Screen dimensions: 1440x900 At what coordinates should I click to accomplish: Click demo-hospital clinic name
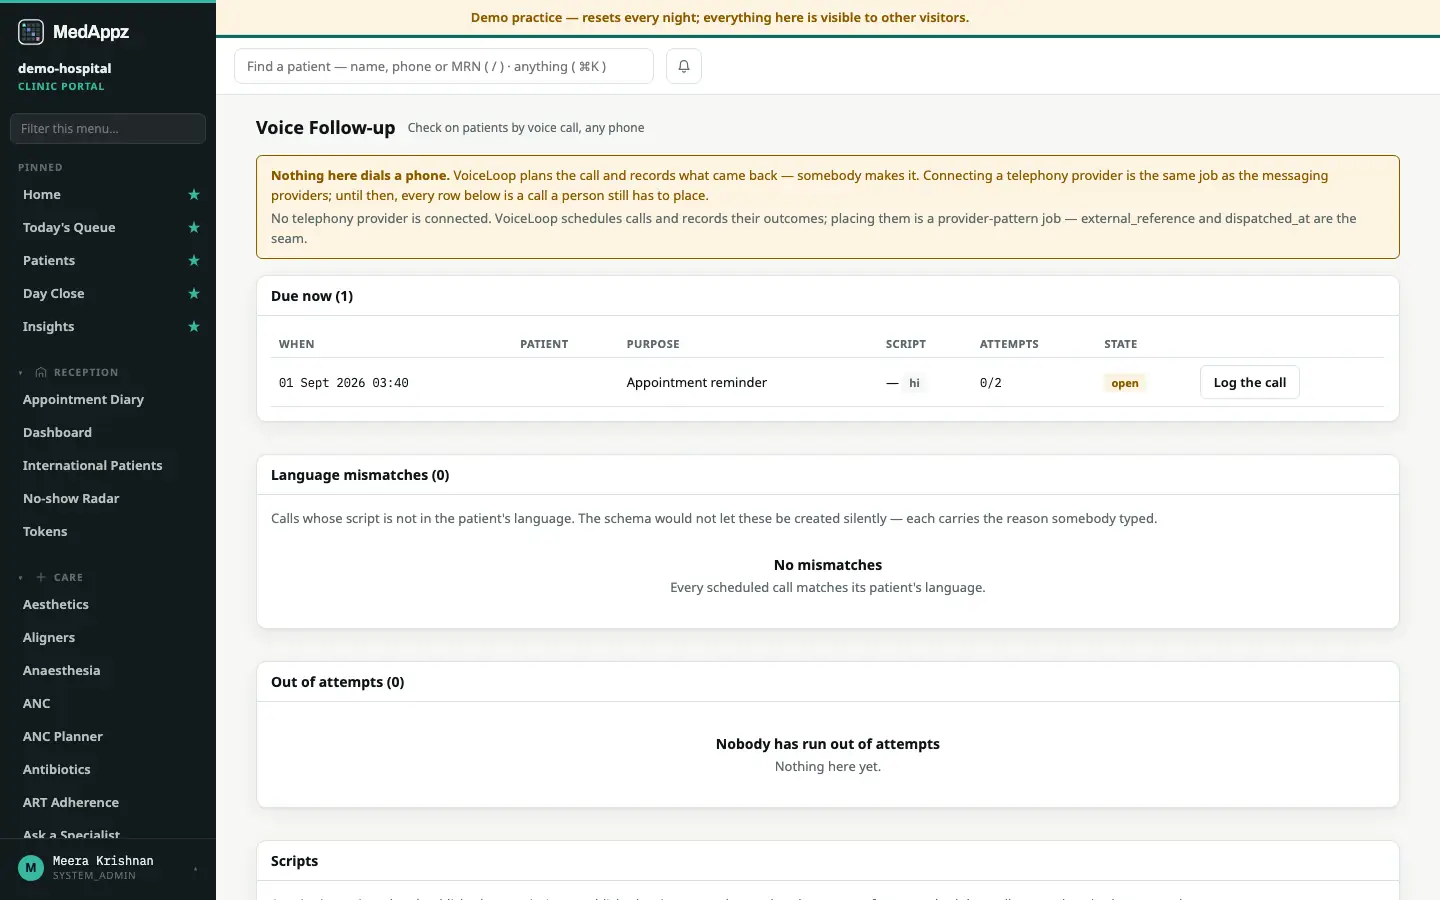point(65,68)
